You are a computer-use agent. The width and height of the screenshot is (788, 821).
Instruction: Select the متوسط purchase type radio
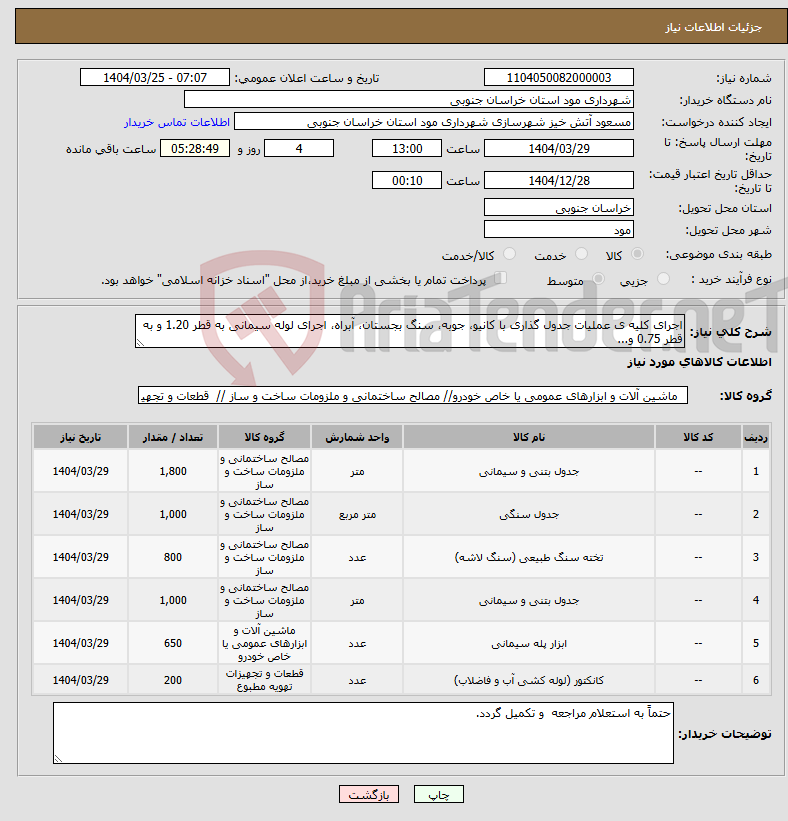pyautogui.click(x=598, y=279)
